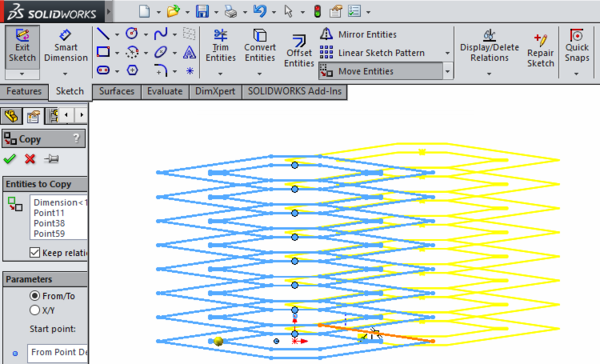Click the Select arrow cursor tool

[x=289, y=11]
